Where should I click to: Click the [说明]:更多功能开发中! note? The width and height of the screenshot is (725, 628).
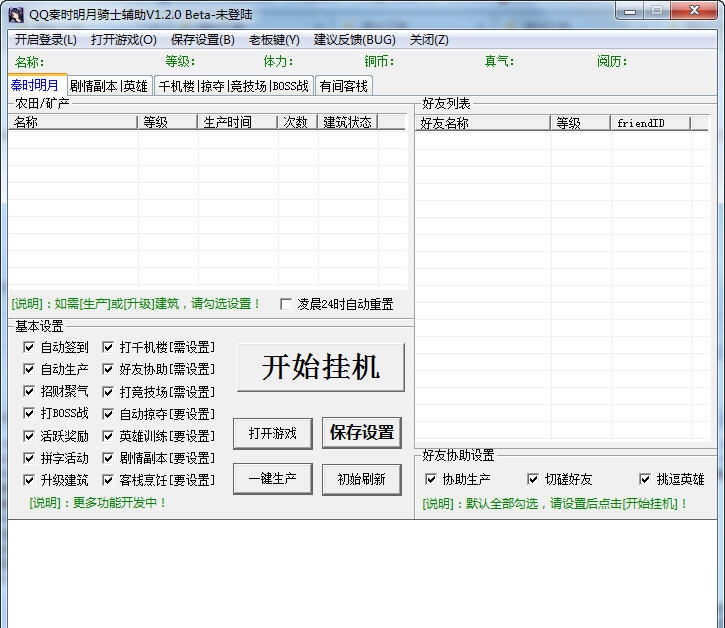[x=98, y=502]
